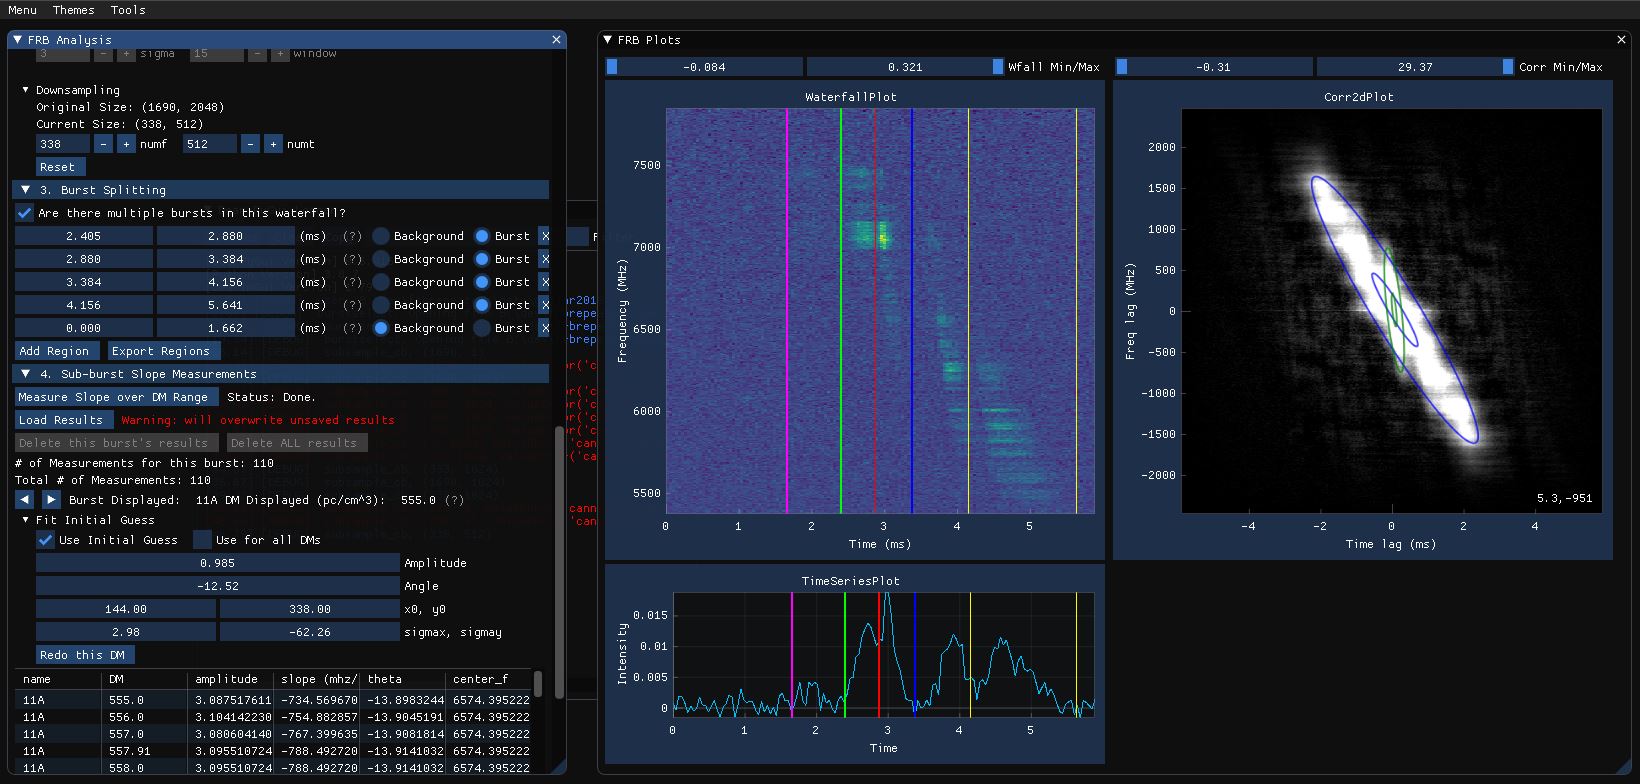Collapse the FRB Plots window triangle

point(607,40)
